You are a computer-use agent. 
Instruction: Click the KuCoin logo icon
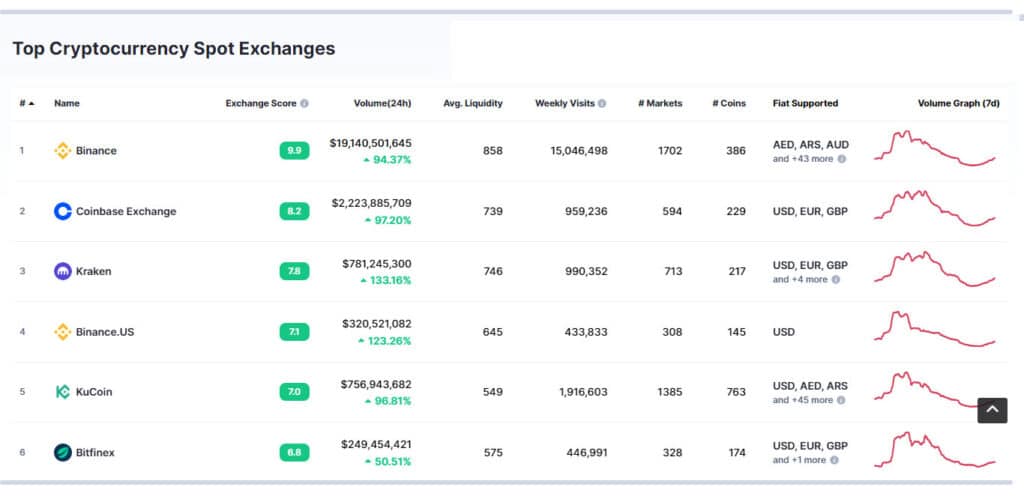point(63,392)
